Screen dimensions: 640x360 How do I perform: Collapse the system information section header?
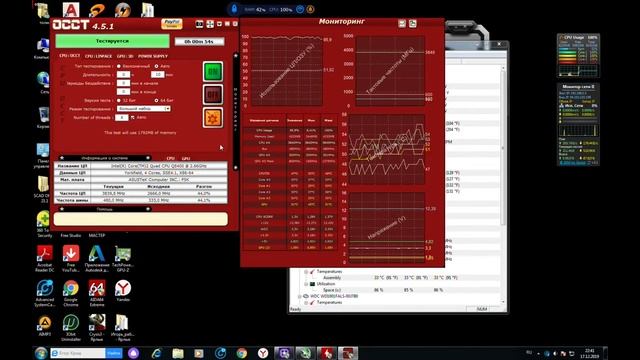(x=104, y=158)
